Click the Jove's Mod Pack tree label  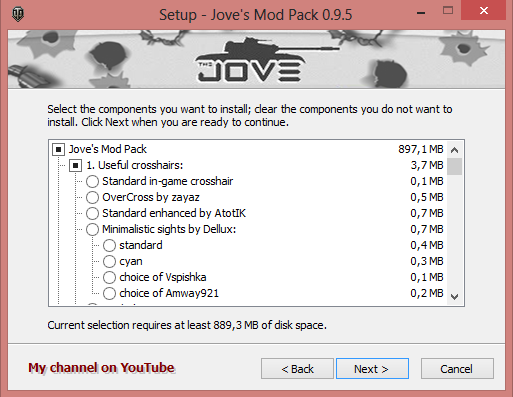(107, 149)
